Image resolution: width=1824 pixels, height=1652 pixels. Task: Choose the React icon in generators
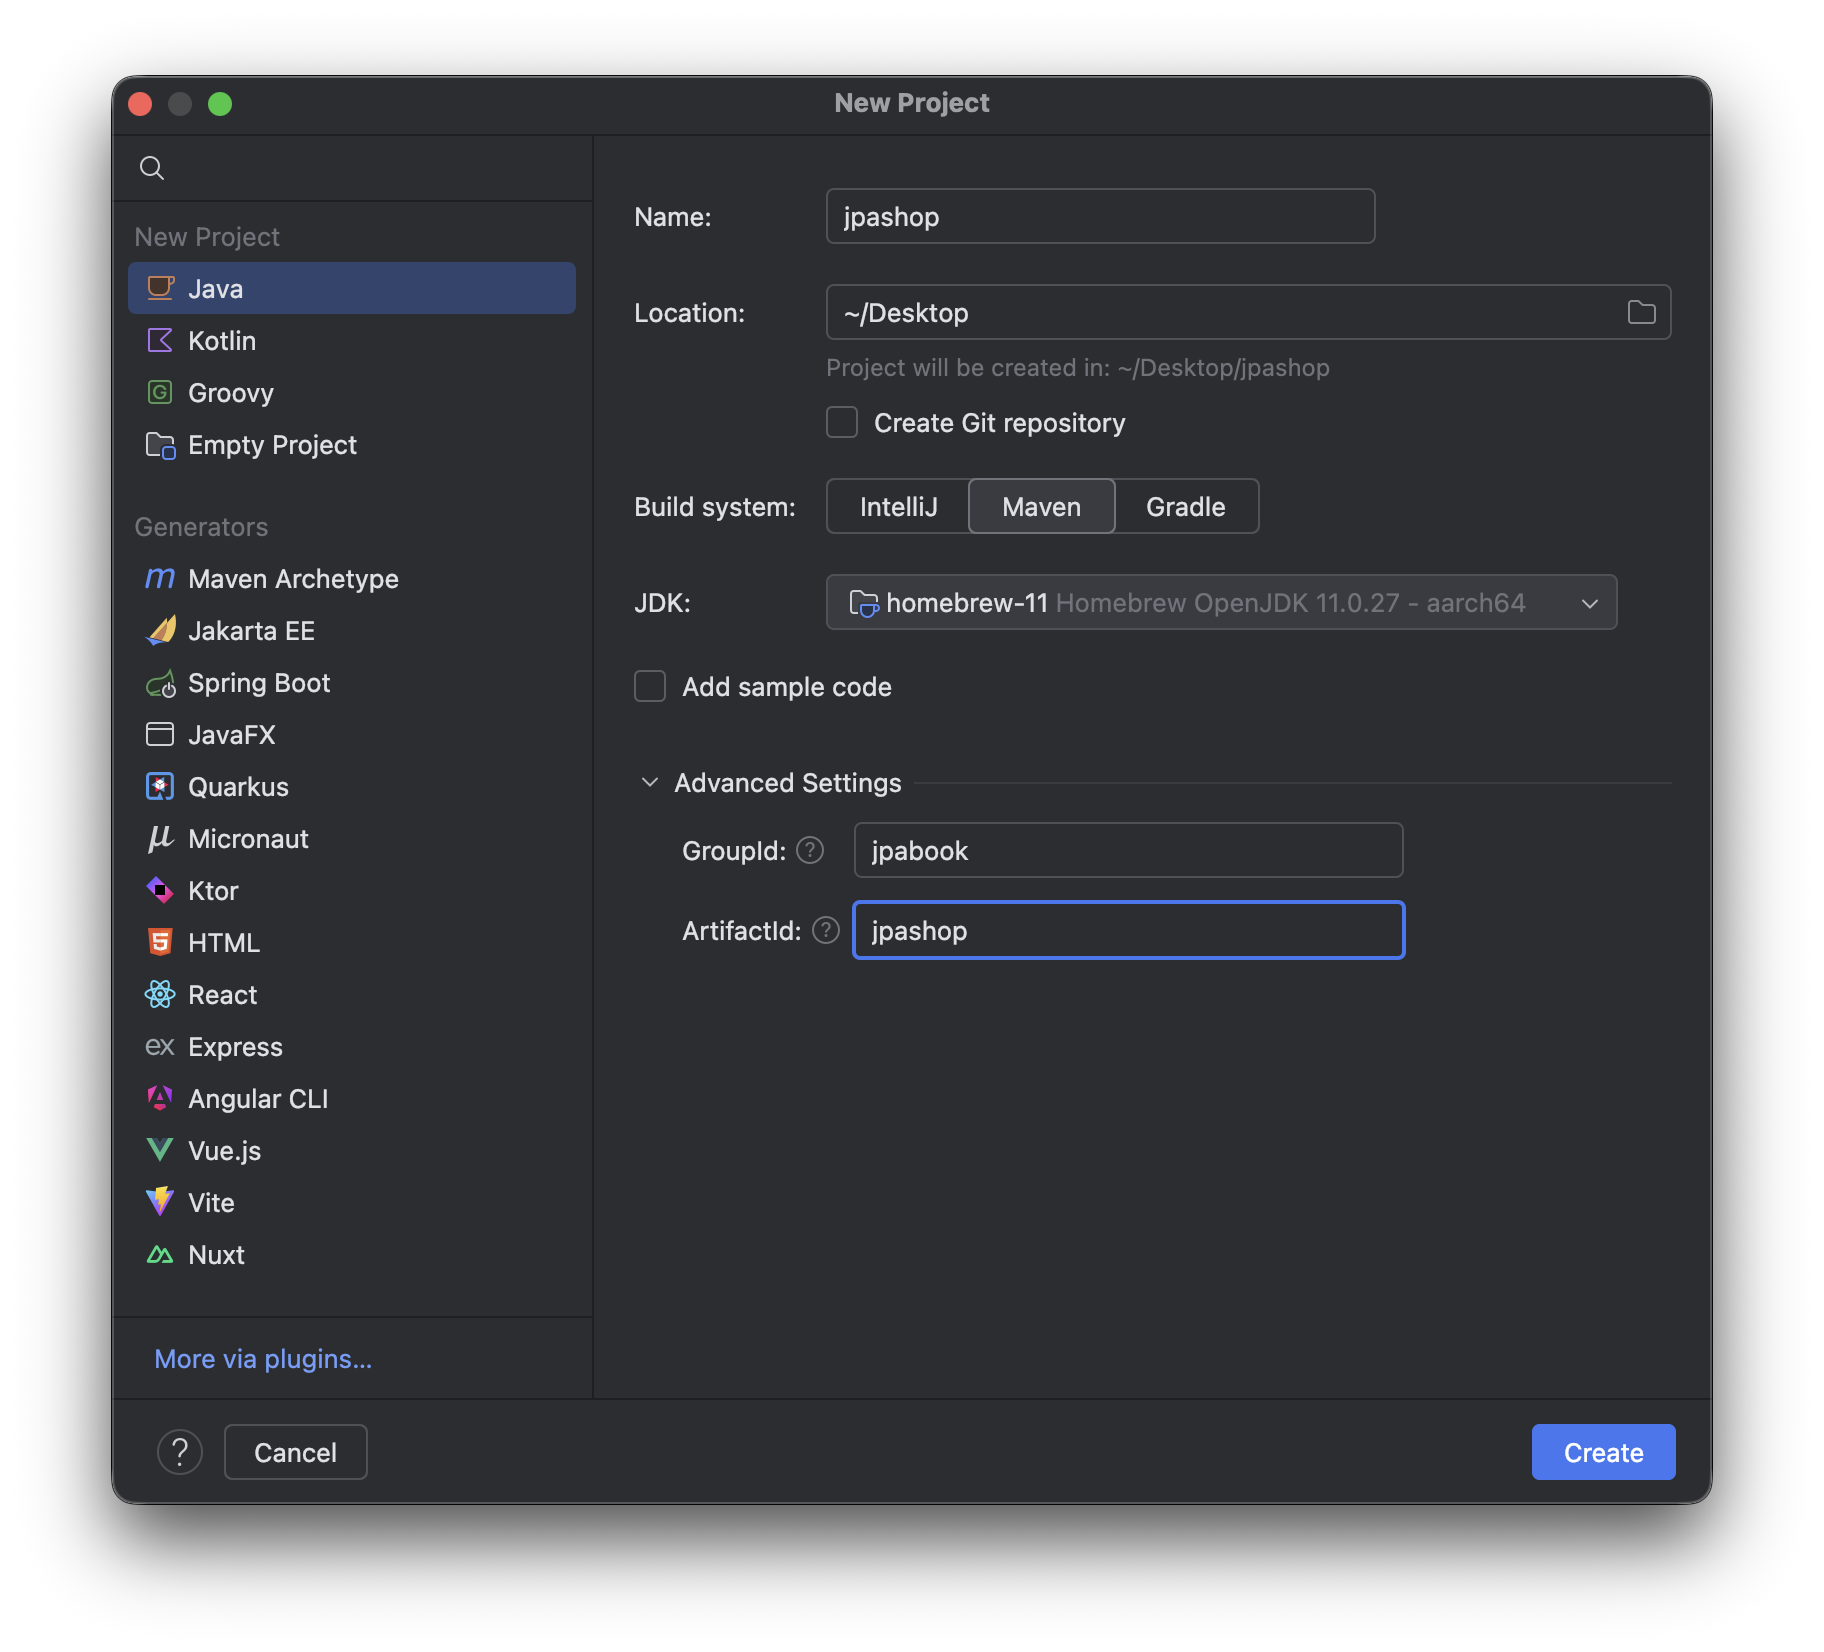pos(160,995)
